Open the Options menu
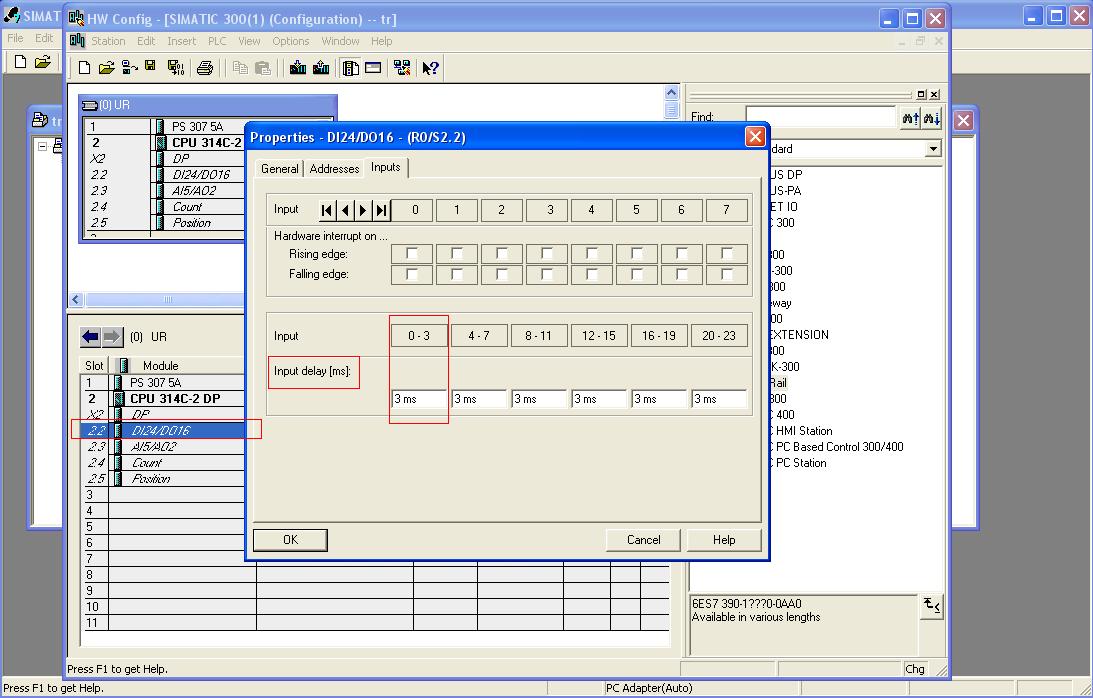 coord(291,41)
